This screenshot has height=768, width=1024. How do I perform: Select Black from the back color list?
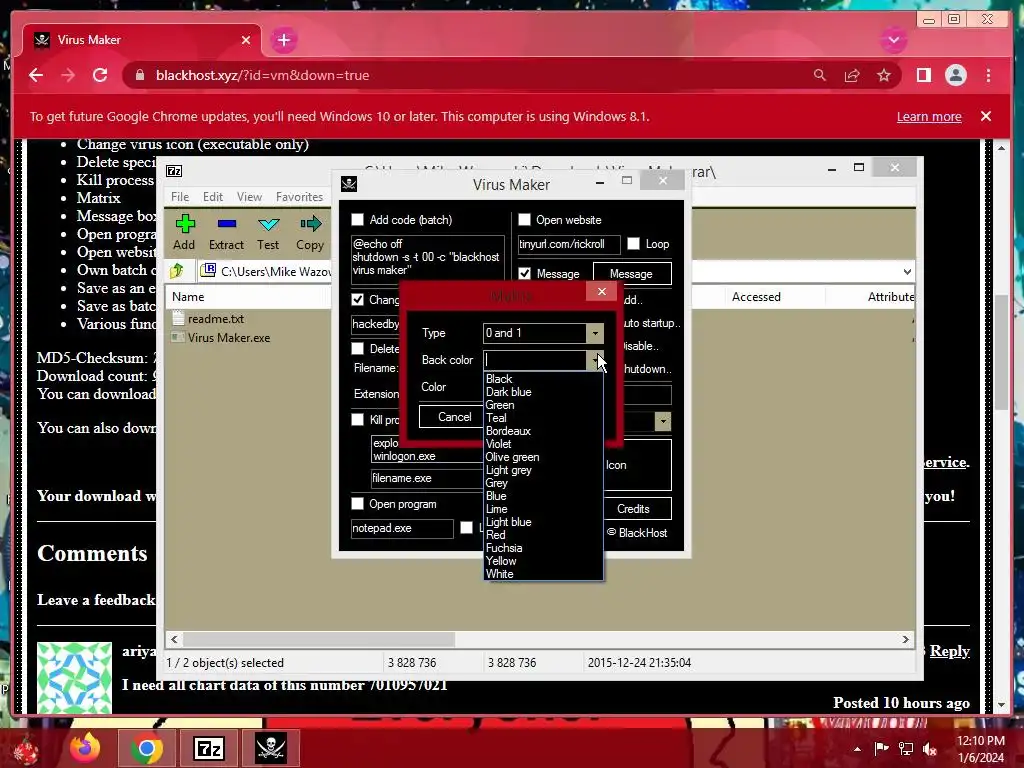pos(543,379)
